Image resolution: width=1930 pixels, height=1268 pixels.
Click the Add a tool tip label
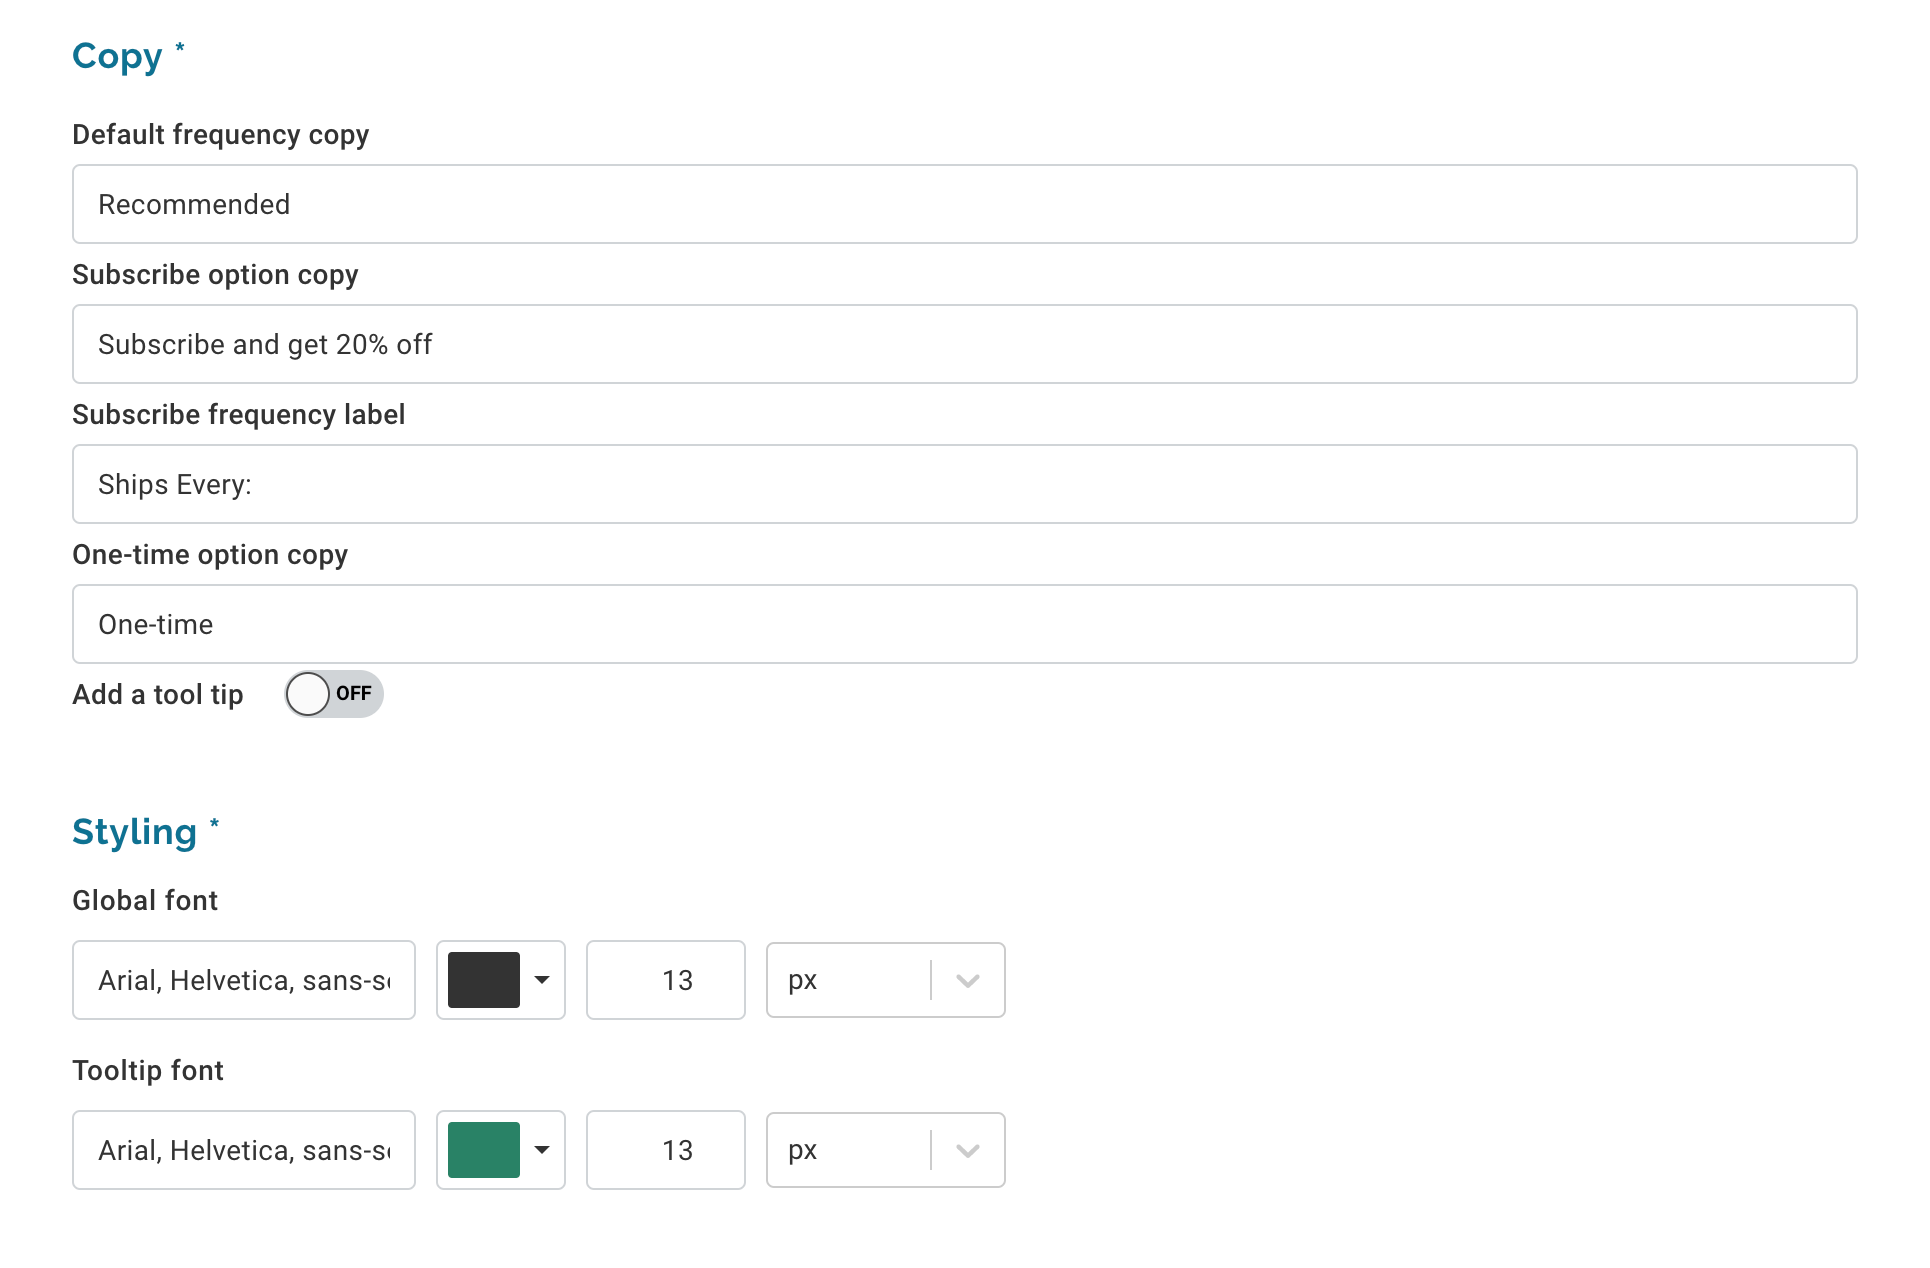[x=158, y=694]
